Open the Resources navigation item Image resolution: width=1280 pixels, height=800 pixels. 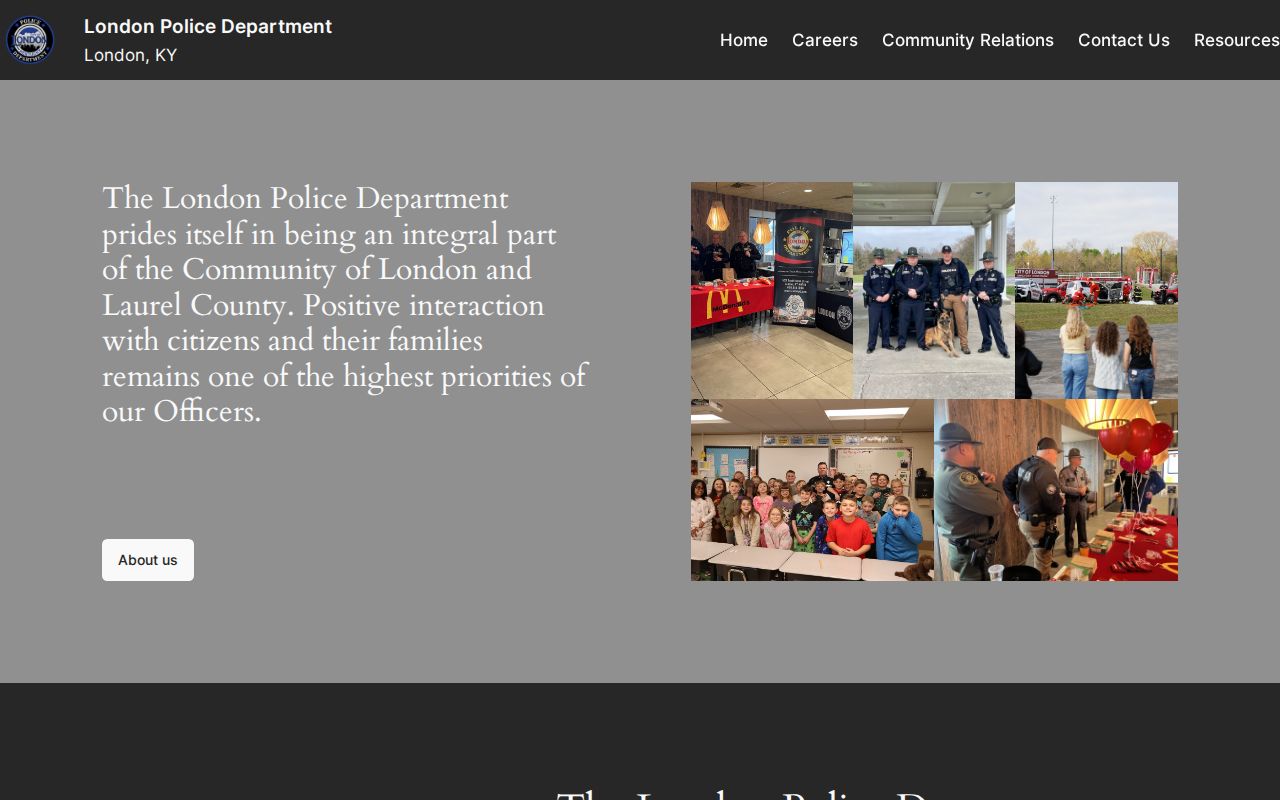pos(1237,40)
